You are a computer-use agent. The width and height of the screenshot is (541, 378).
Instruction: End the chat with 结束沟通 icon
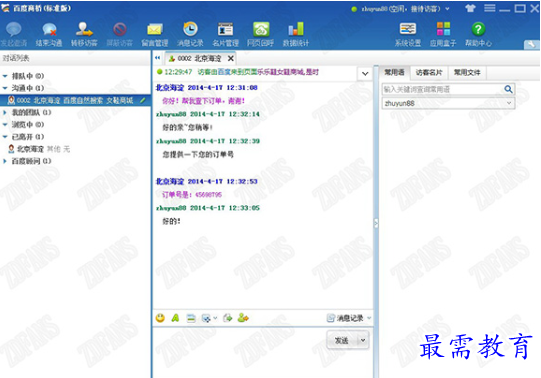49,34
